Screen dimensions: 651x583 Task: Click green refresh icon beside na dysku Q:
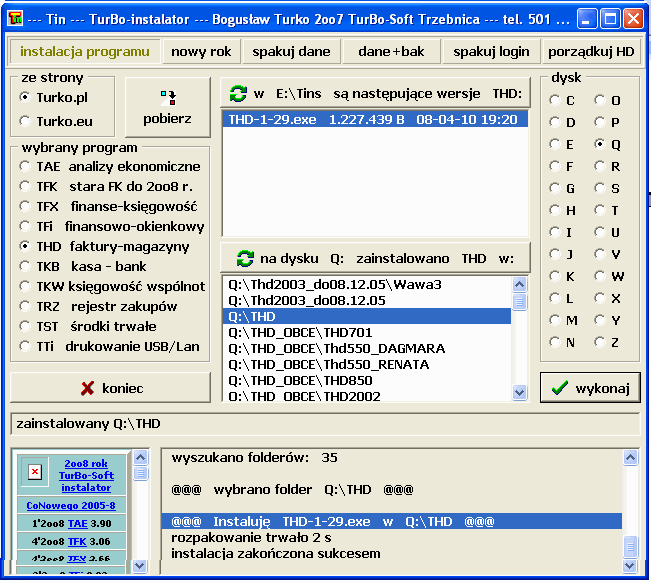tap(244, 257)
